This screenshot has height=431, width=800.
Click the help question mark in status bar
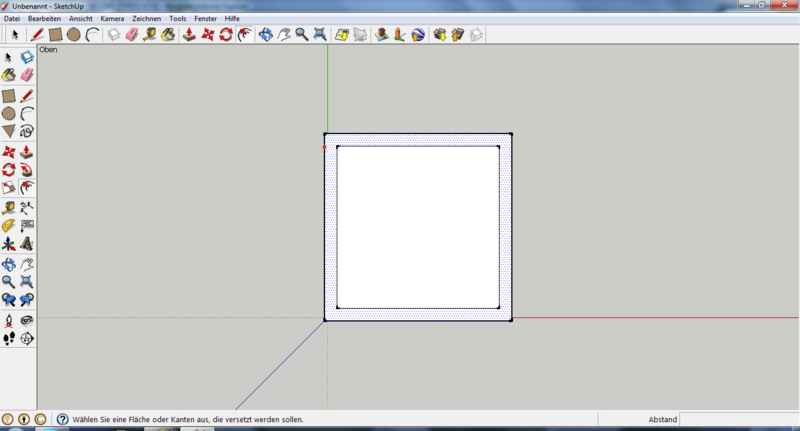point(62,420)
